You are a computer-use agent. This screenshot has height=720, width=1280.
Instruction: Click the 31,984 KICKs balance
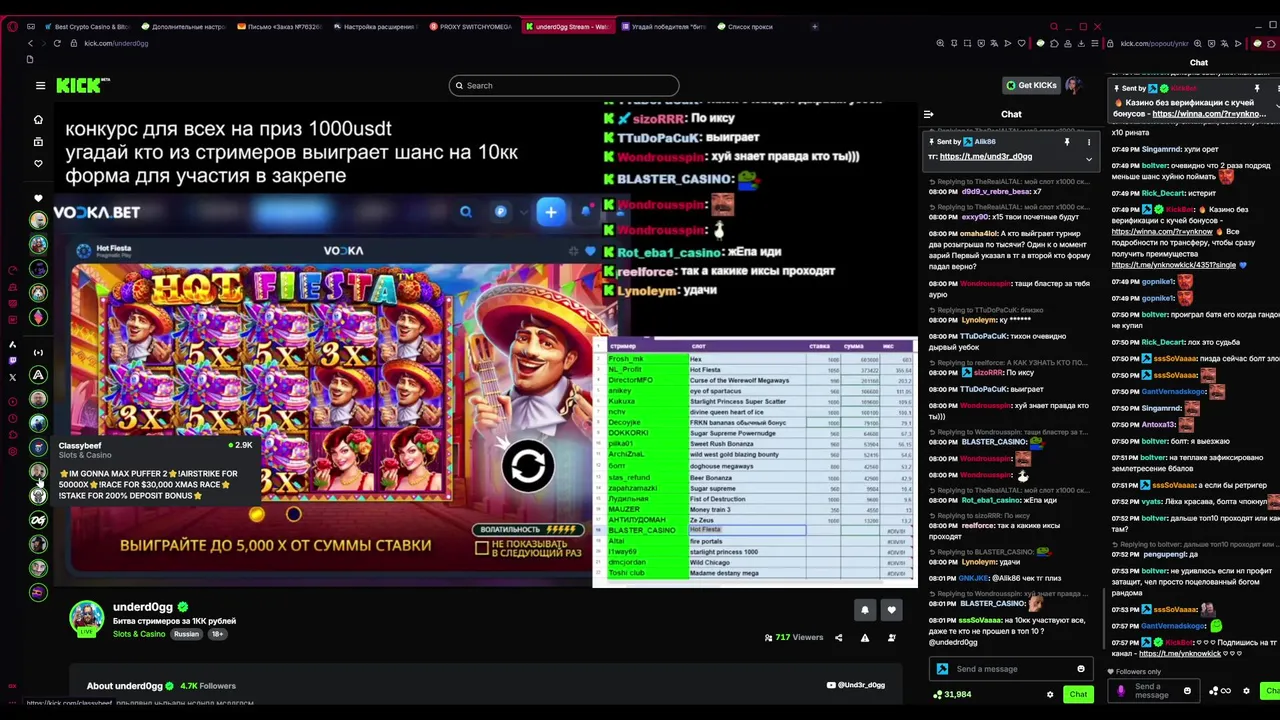pos(952,694)
